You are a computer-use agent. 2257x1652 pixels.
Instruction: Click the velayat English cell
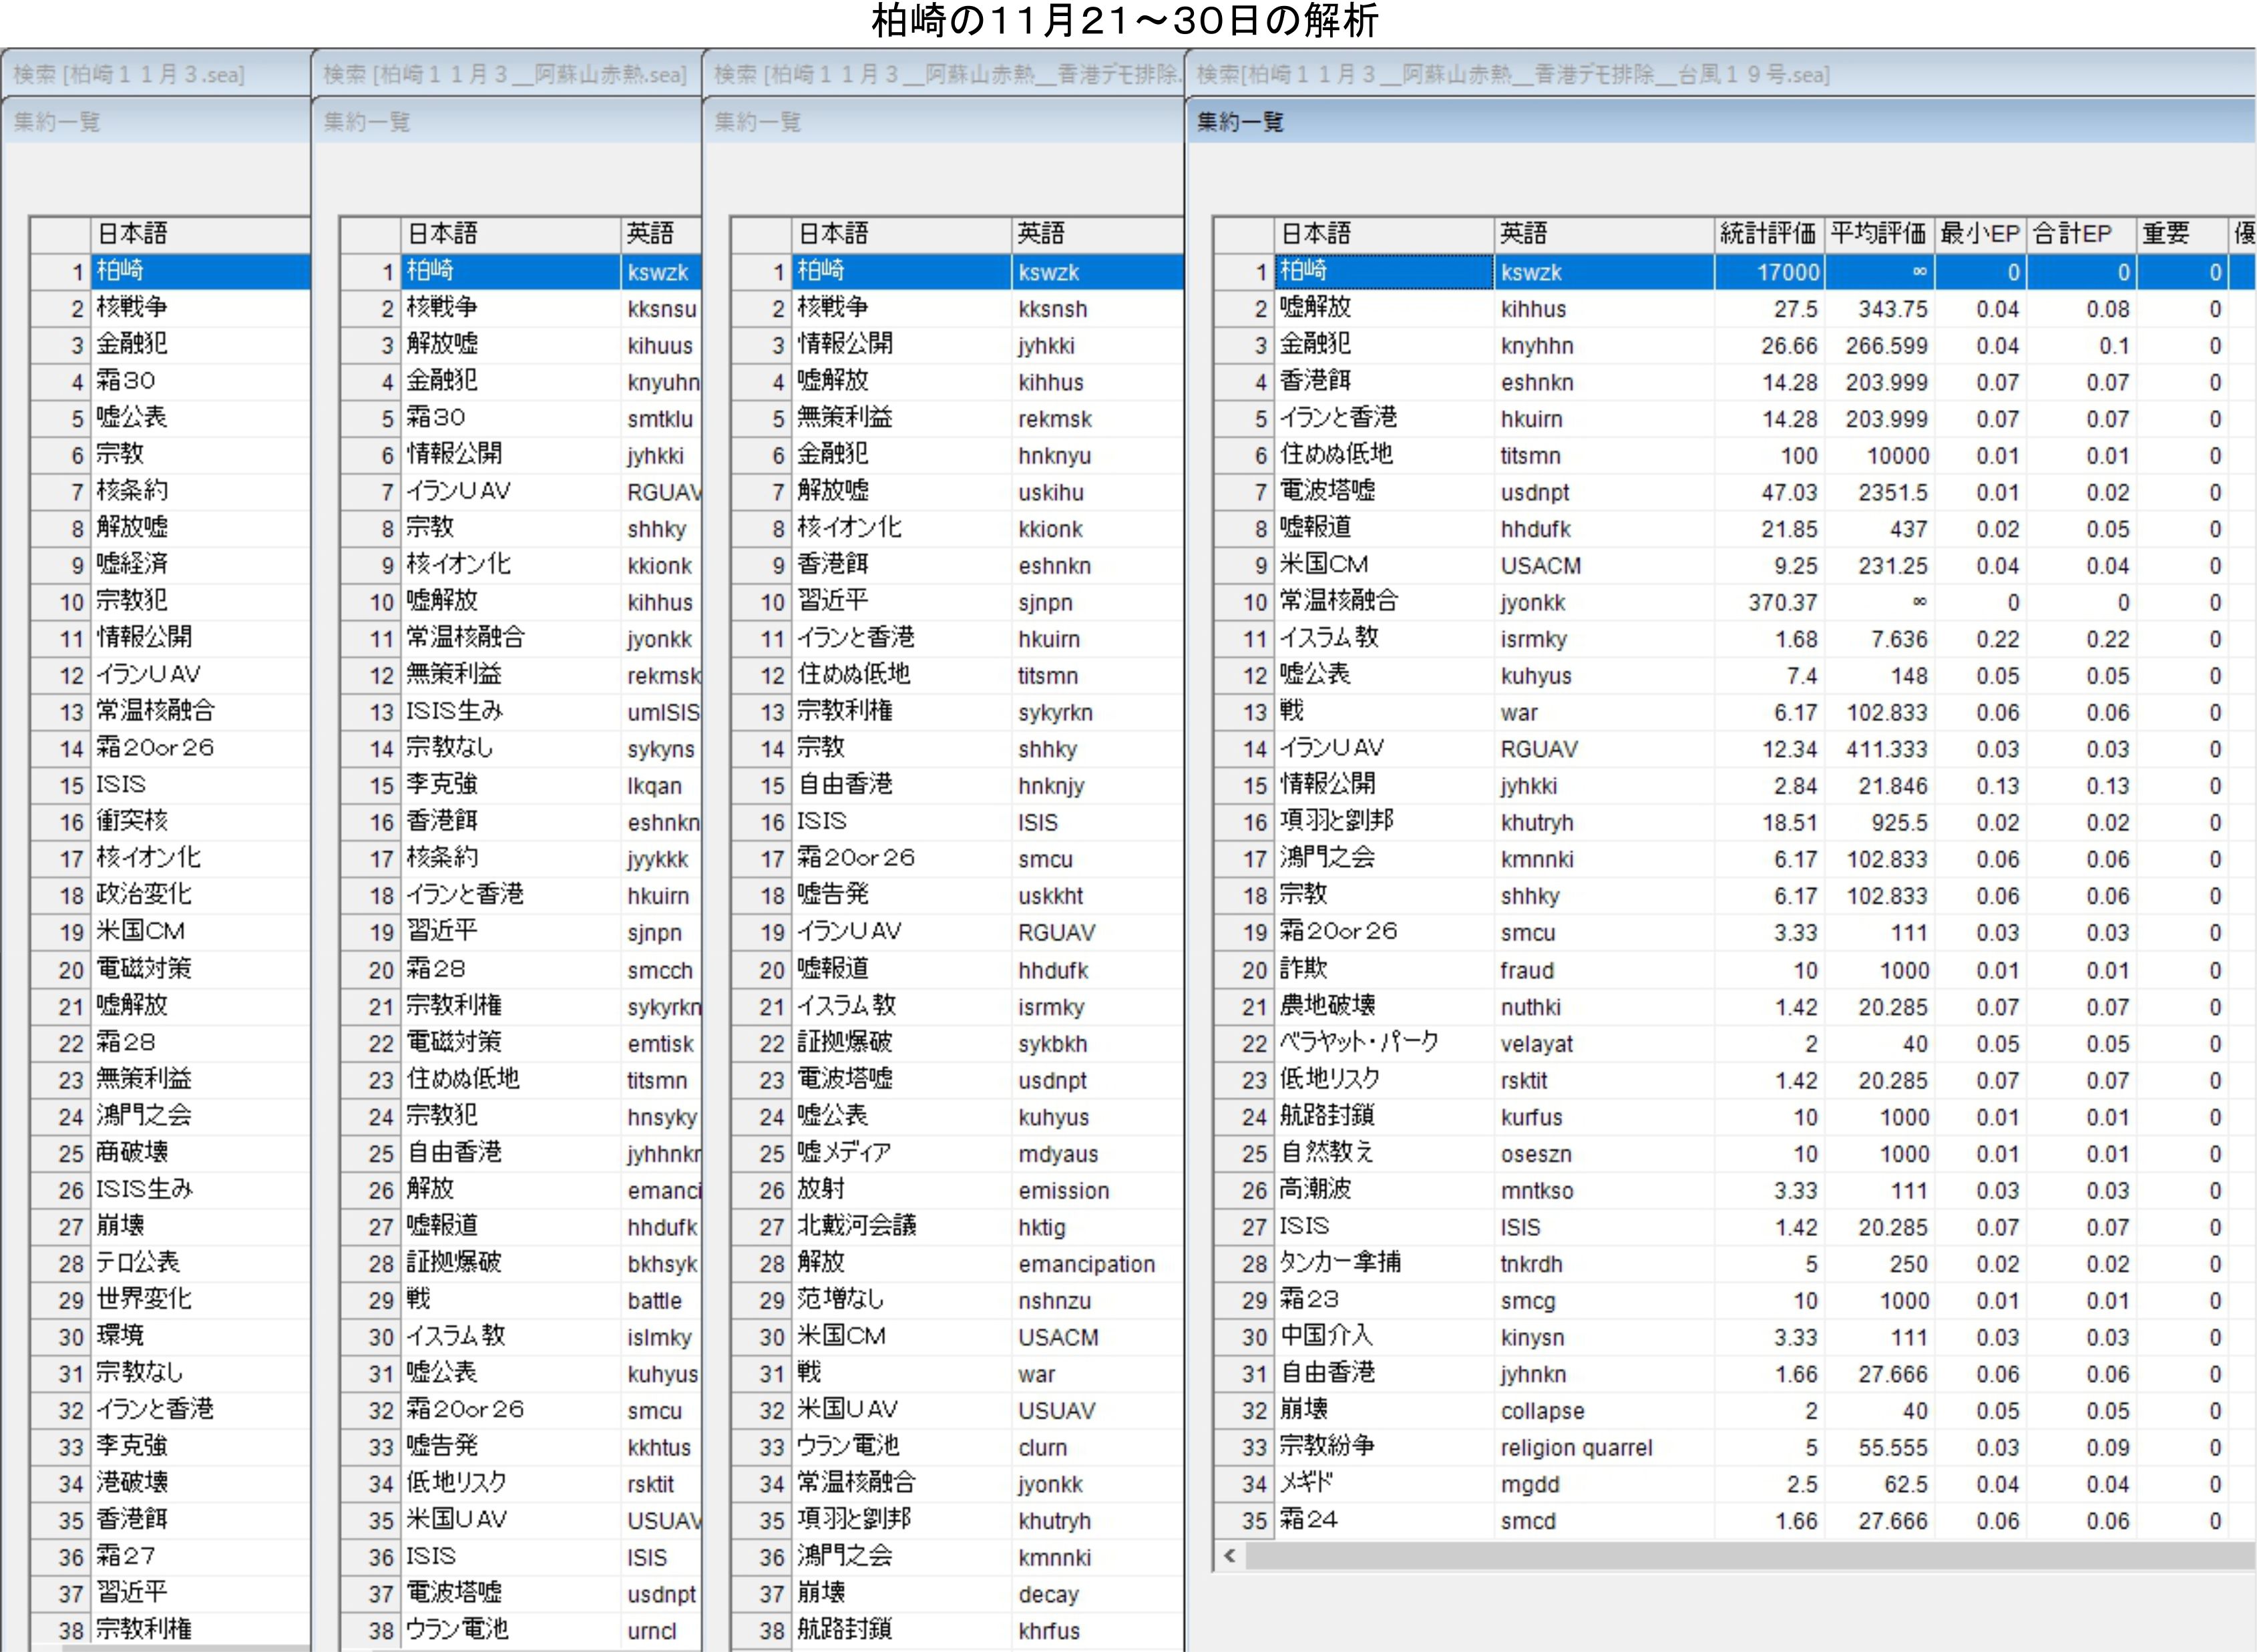(1536, 1044)
